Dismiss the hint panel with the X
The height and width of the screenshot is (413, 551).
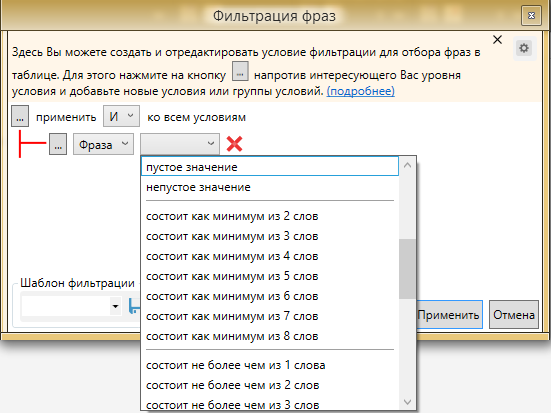pyautogui.click(x=497, y=40)
